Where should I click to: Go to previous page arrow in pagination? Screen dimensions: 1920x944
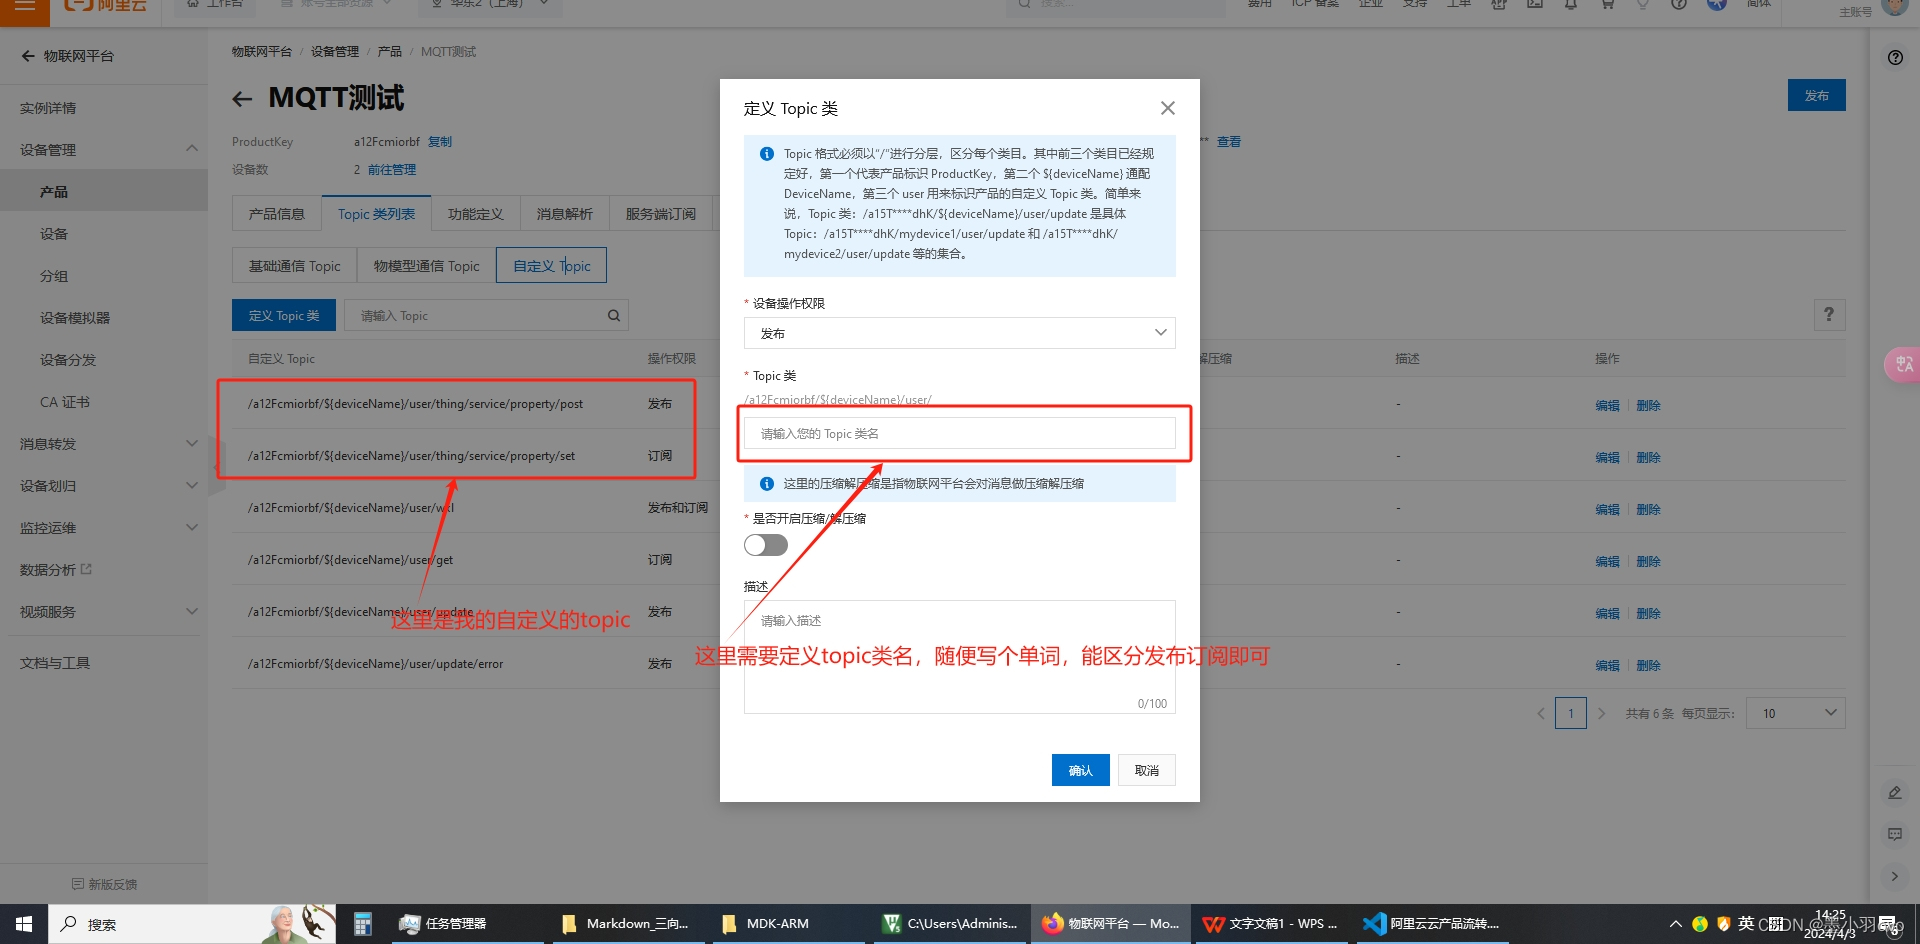coord(1540,713)
